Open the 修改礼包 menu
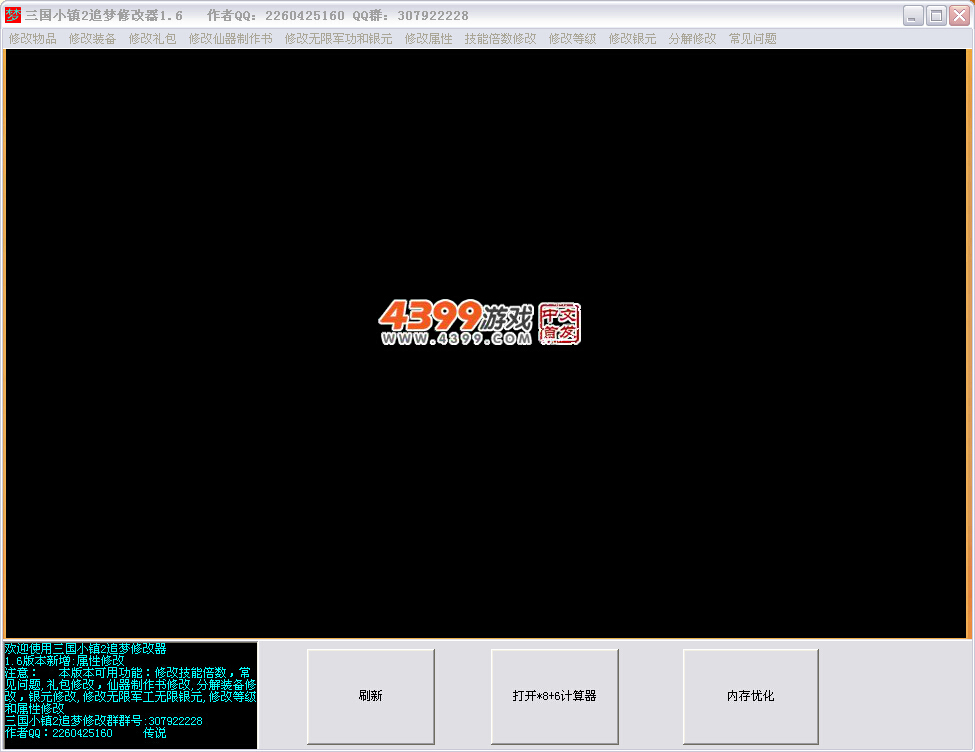 pos(152,39)
